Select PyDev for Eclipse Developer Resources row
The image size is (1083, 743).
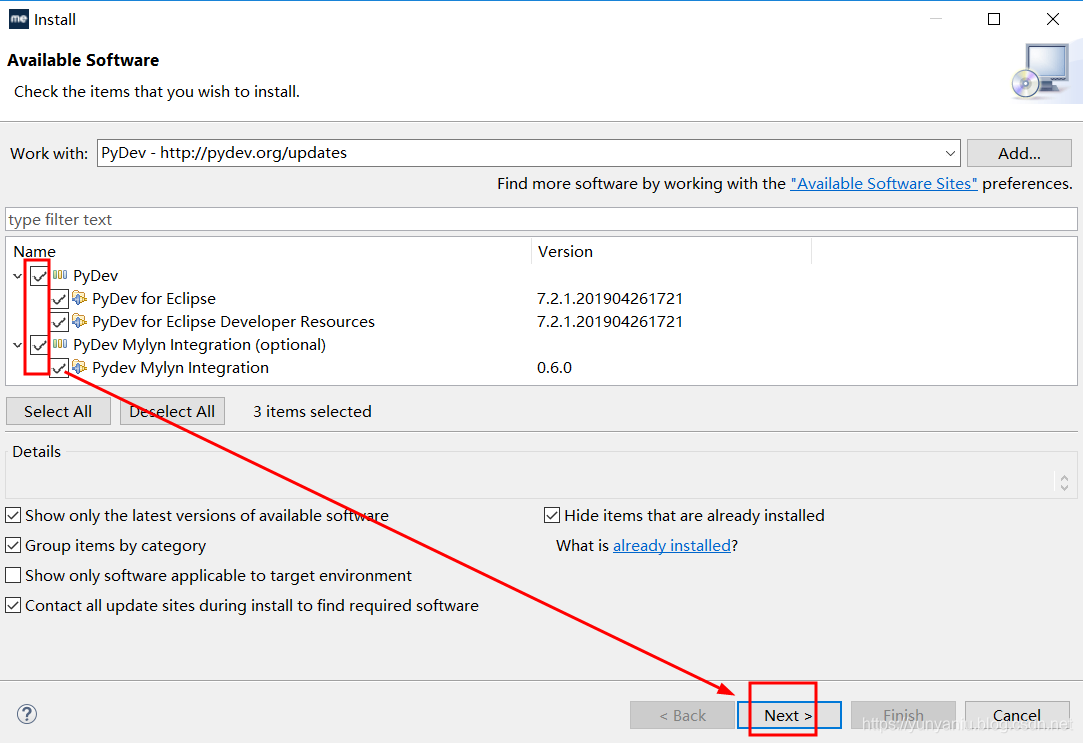coord(233,322)
